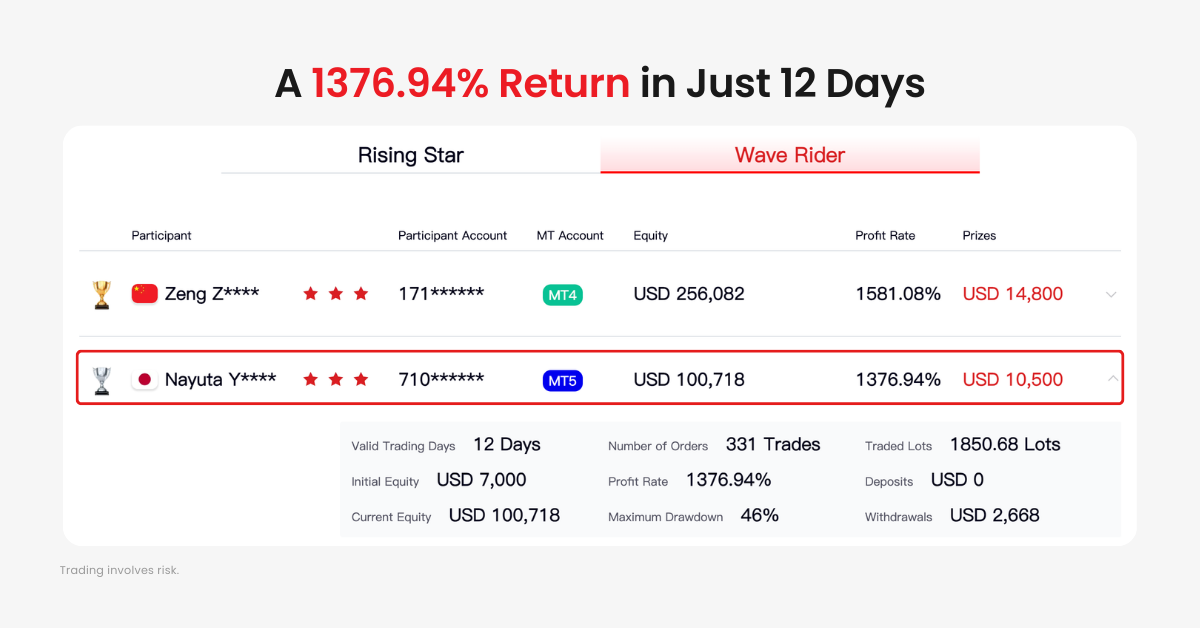Select the Wave Rider tab
The image size is (1200, 628).
click(x=789, y=155)
